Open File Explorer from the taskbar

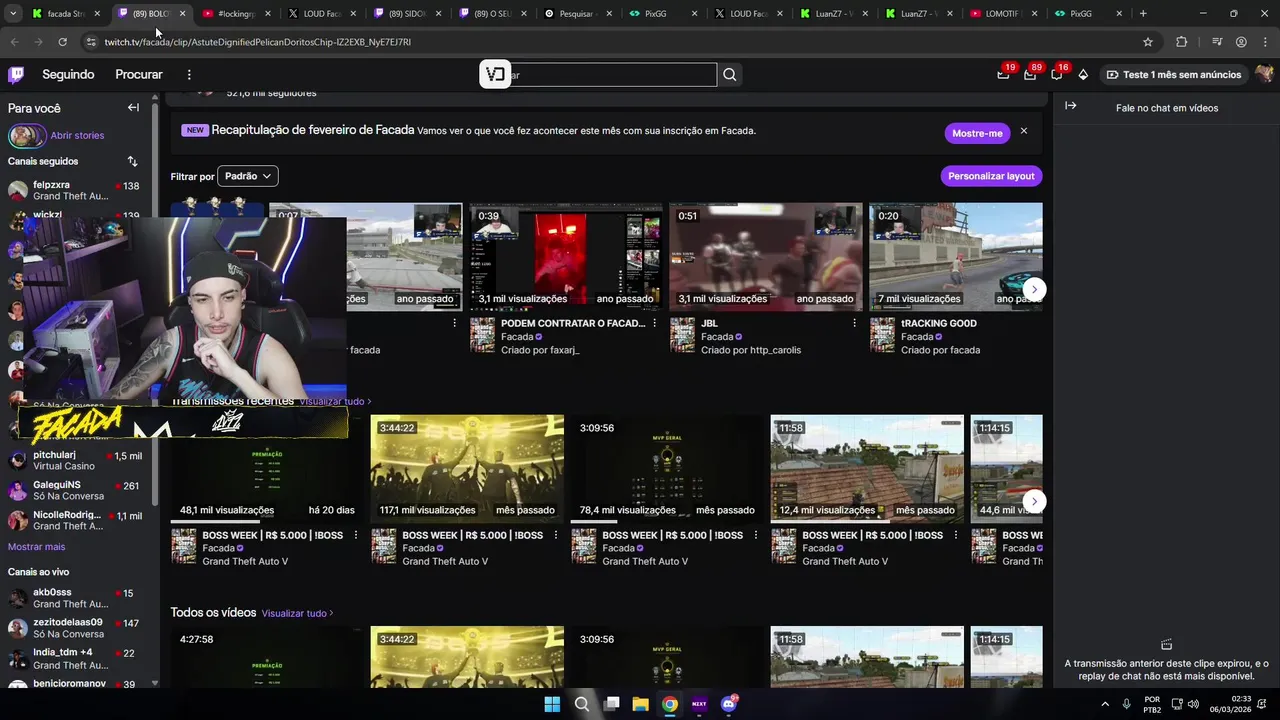click(640, 704)
